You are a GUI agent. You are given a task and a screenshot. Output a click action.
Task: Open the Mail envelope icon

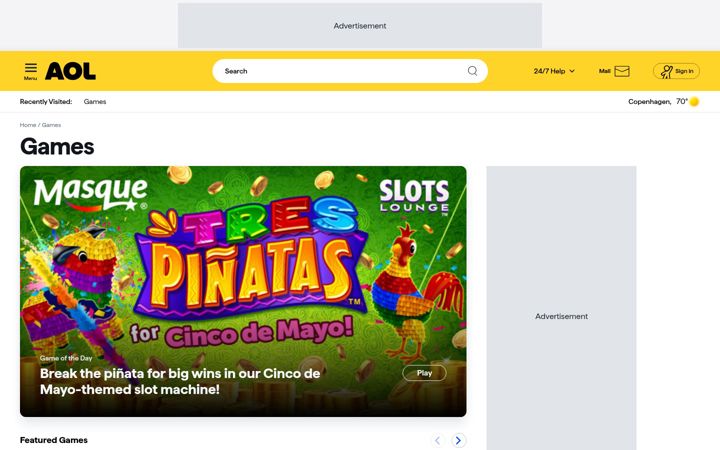622,71
